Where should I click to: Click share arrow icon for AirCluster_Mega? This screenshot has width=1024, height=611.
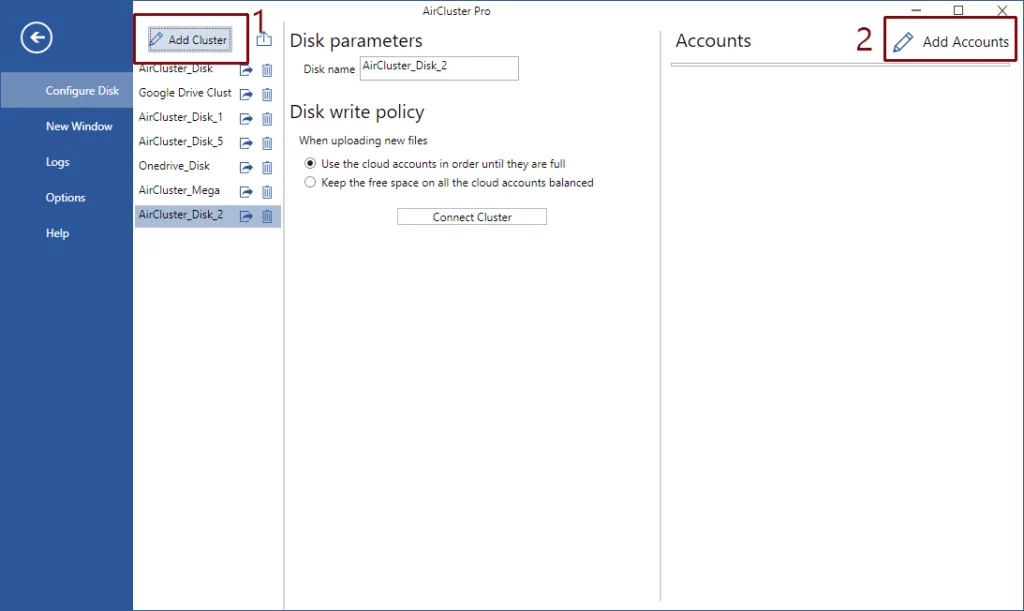[x=246, y=191]
